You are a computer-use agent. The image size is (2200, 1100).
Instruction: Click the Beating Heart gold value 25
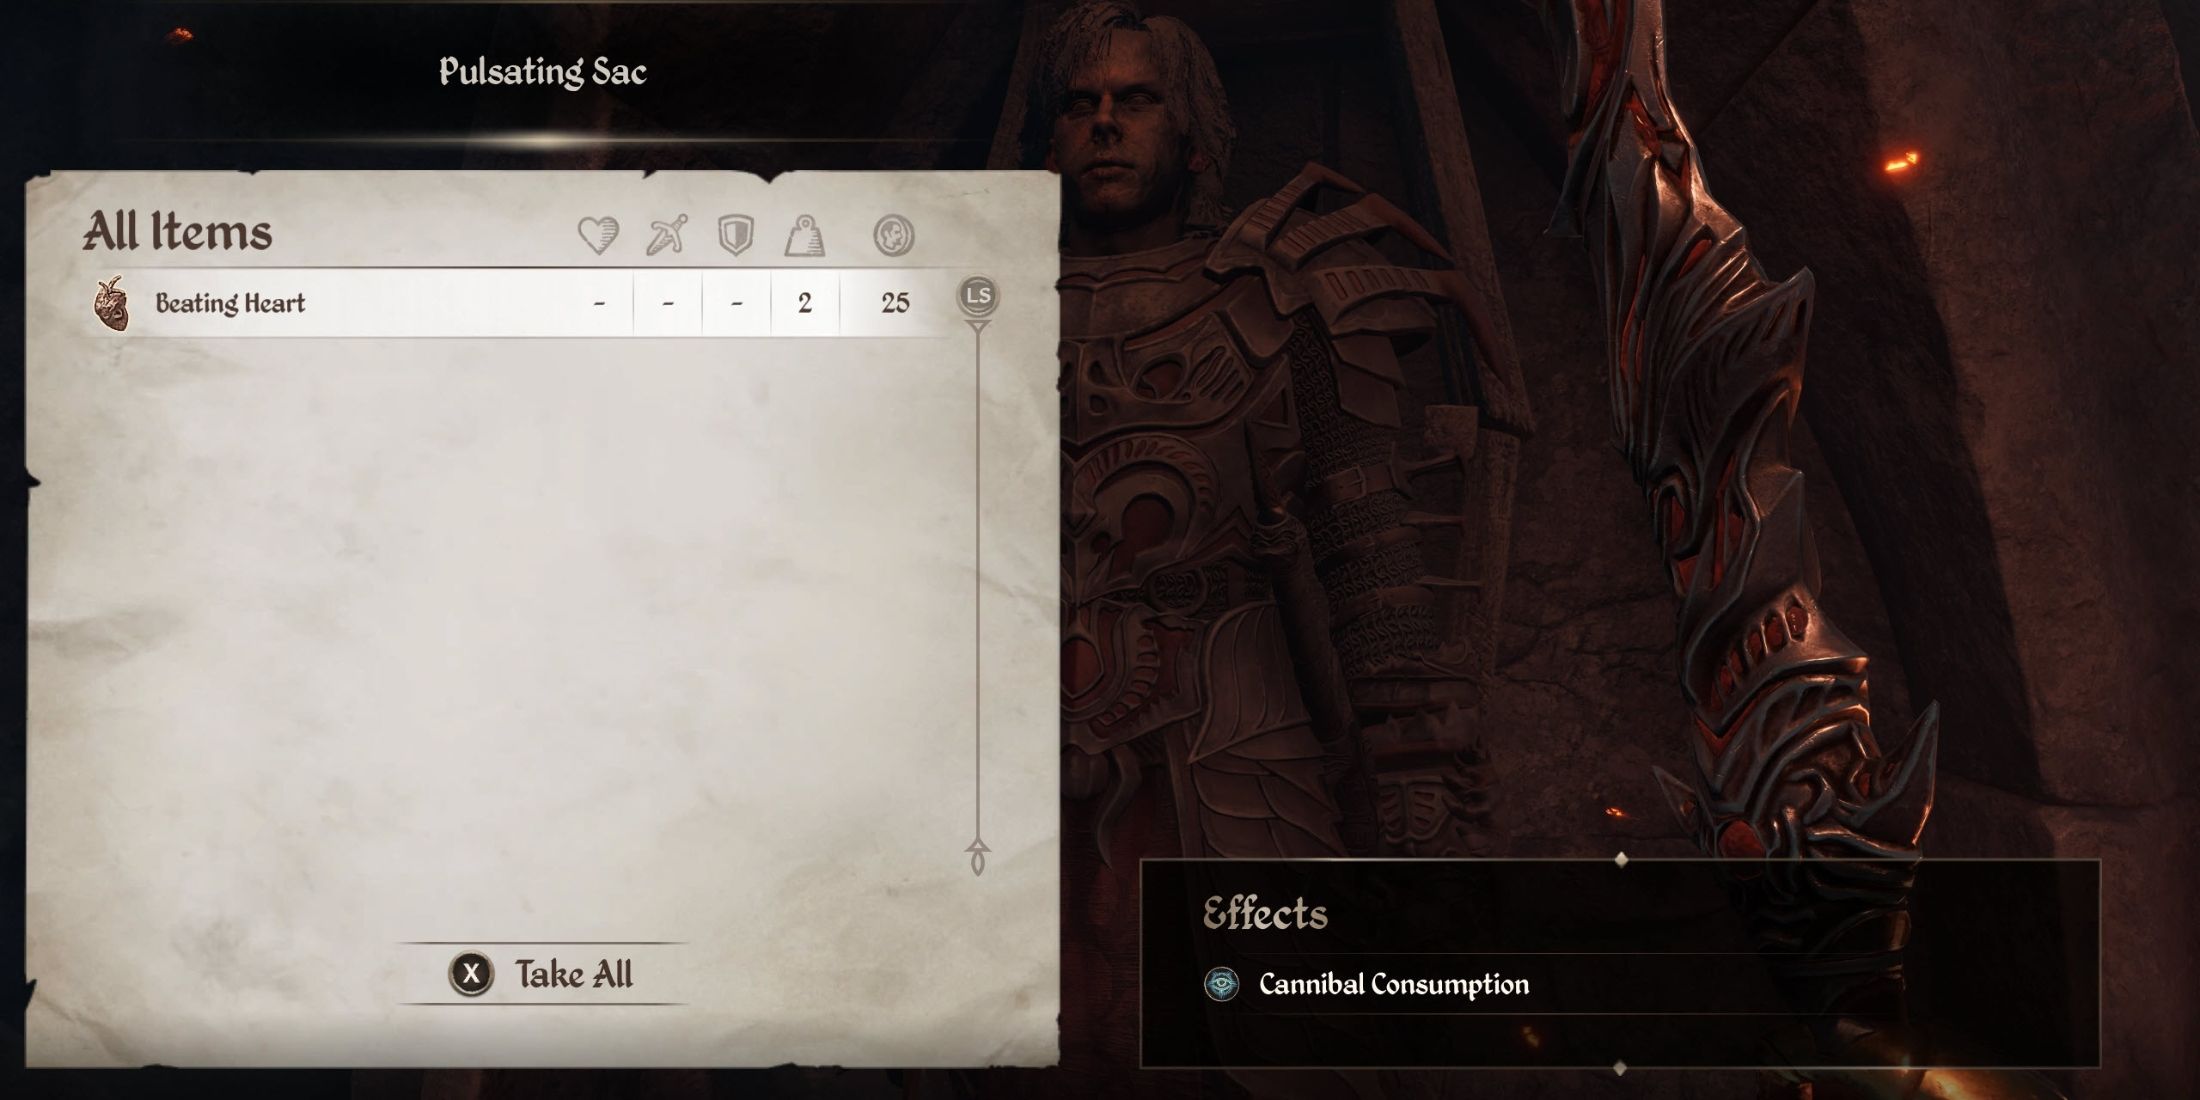click(895, 303)
